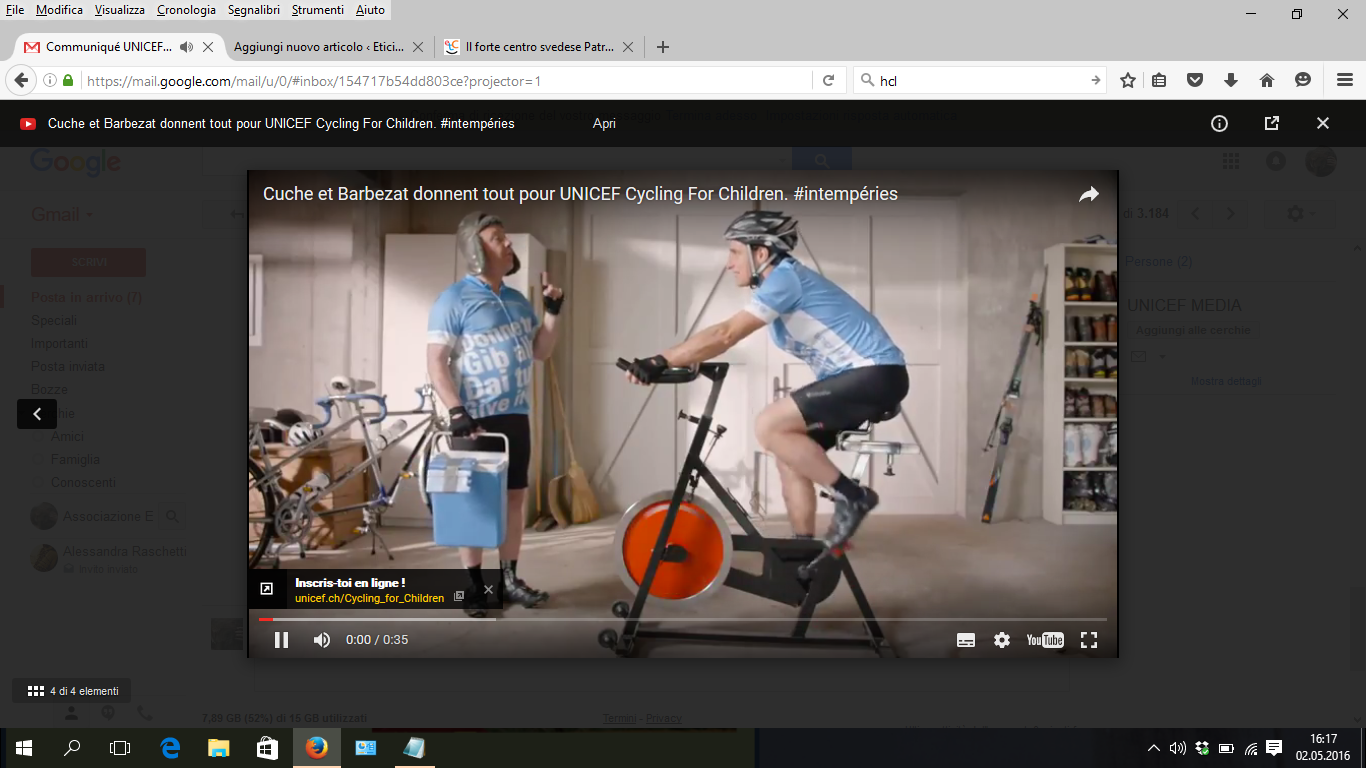Close the Inscris-toi en ligne card
Image resolution: width=1366 pixels, height=768 pixels.
(x=488, y=590)
